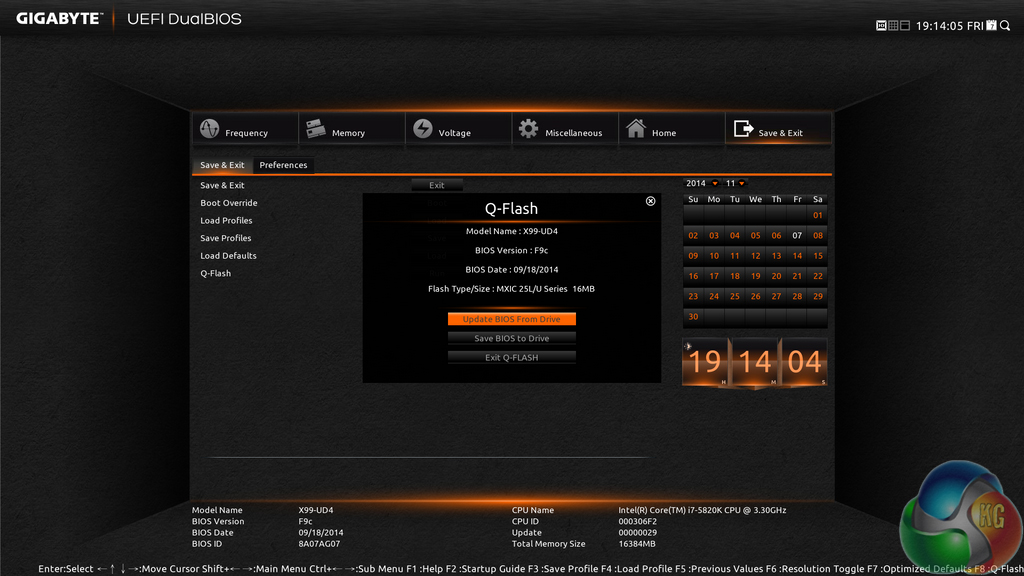Screen dimensions: 1024x576
Task: Click the magnifier search icon in top bar
Action: 1005,25
